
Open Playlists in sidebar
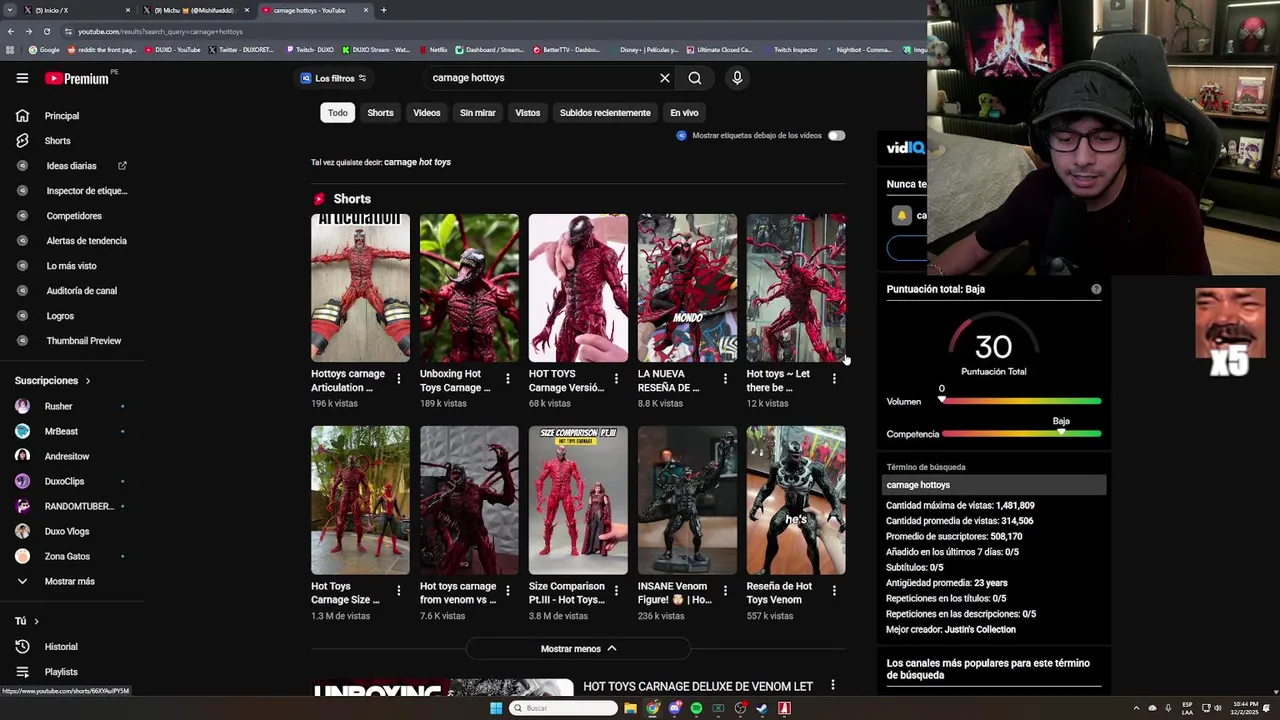coord(61,672)
